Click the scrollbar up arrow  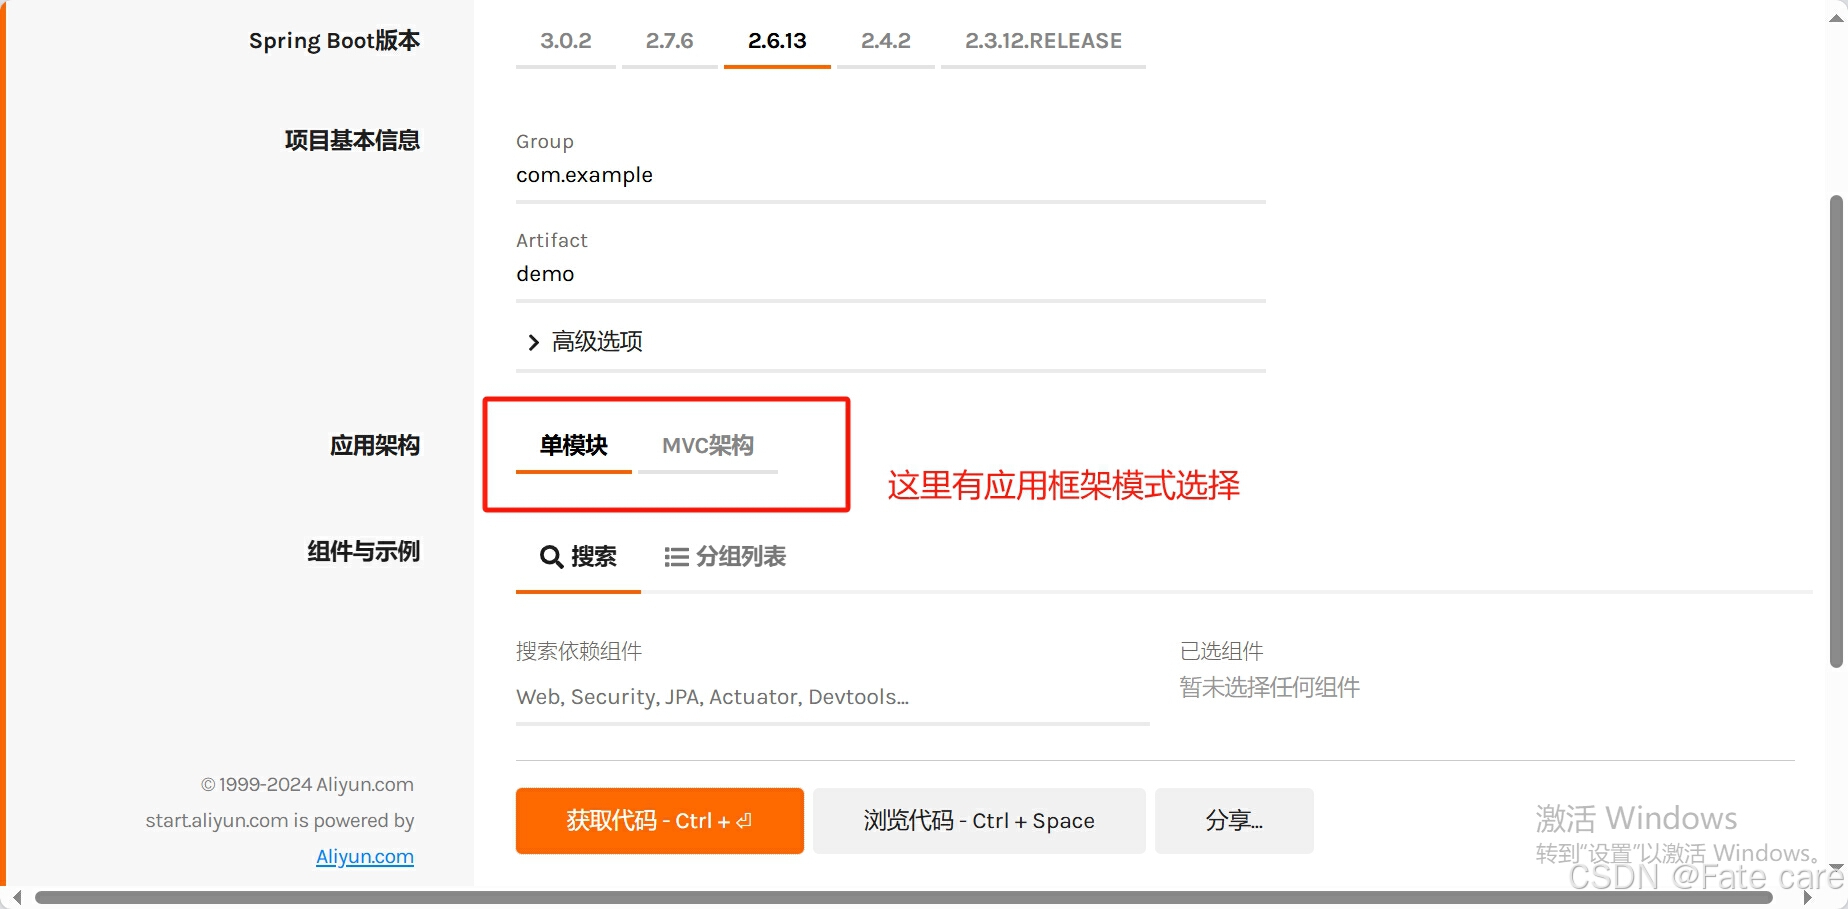[1836, 18]
